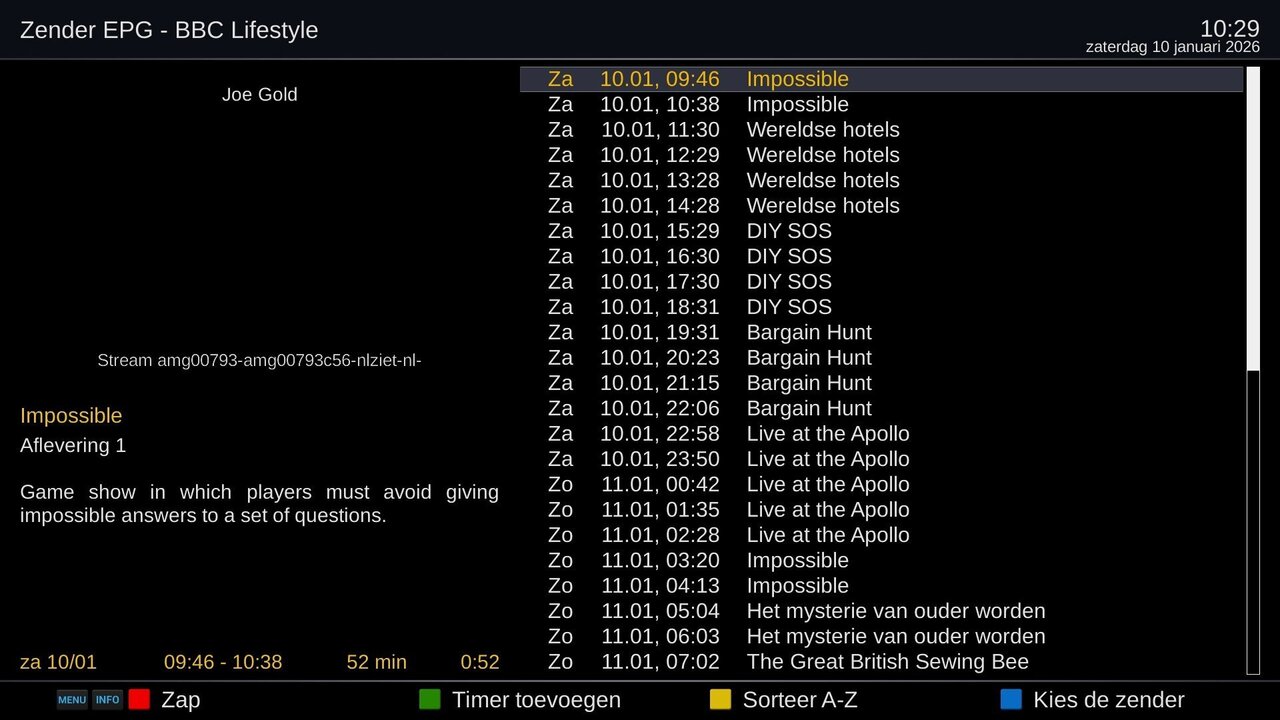Click the 09:46 - 10:38 time range
Viewport: 1280px width, 720px height.
pos(223,662)
